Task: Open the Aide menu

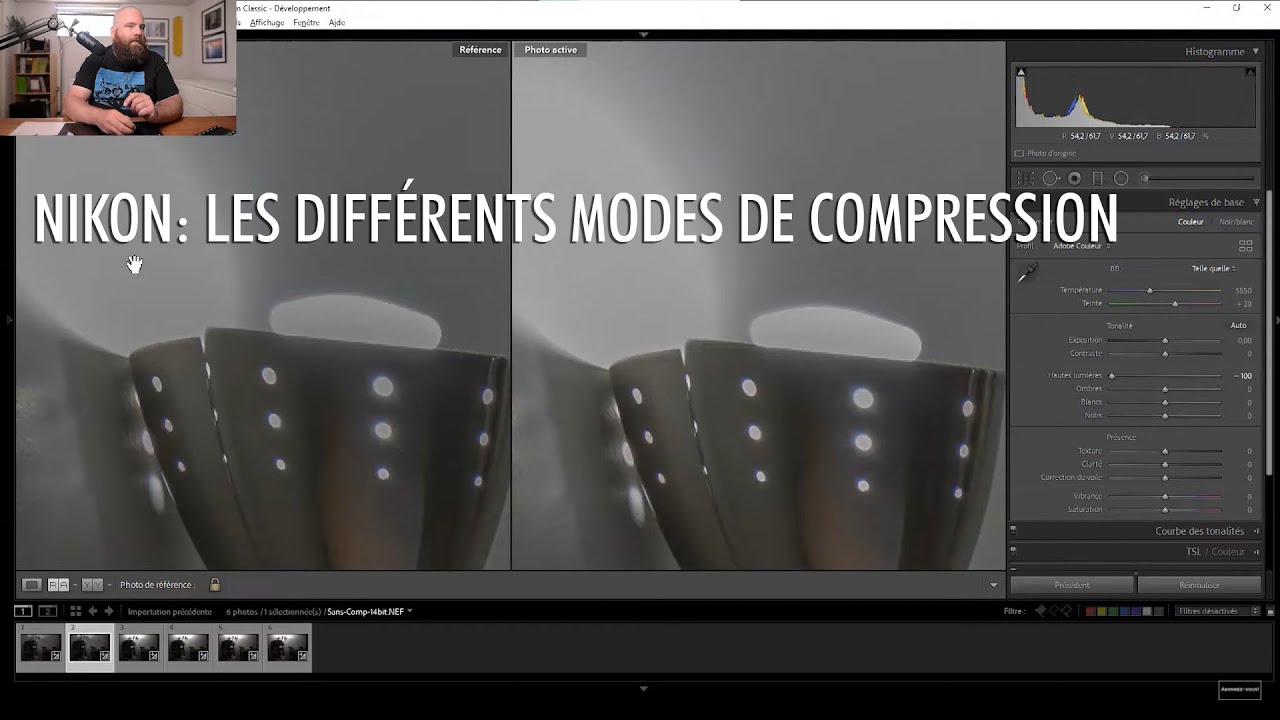Action: 337,22
